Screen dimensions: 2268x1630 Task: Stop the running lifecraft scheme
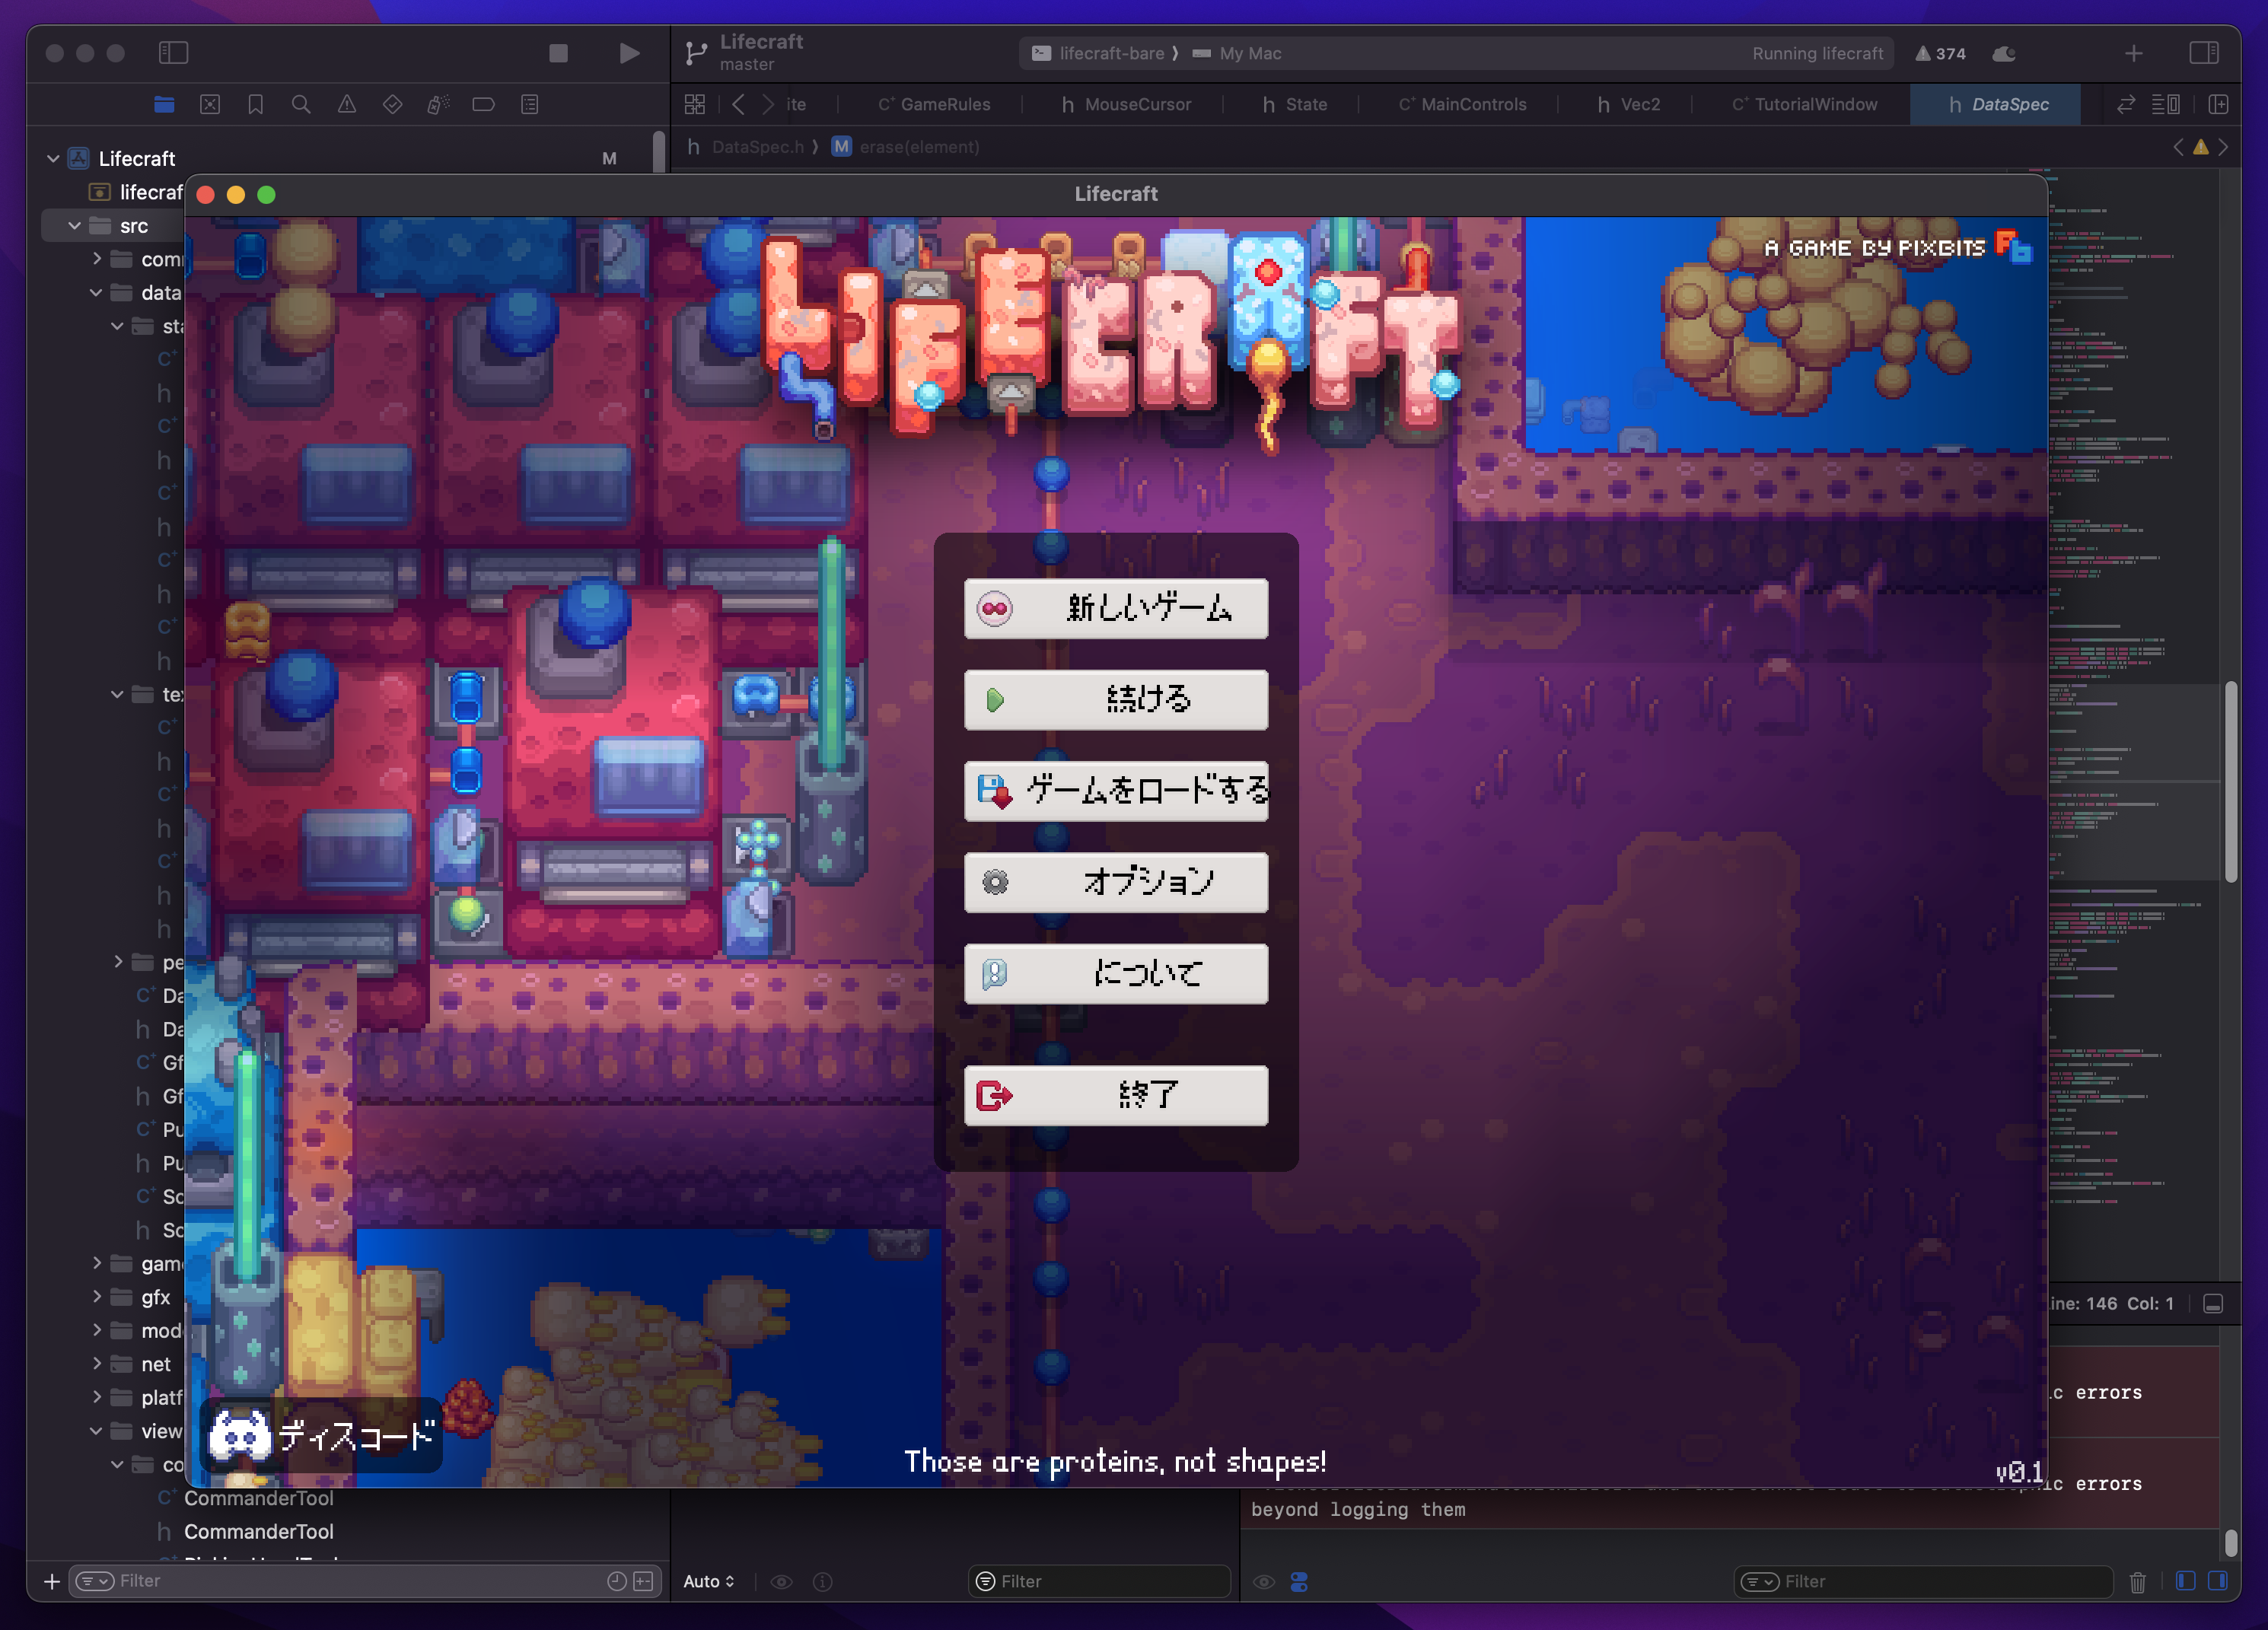[558, 53]
